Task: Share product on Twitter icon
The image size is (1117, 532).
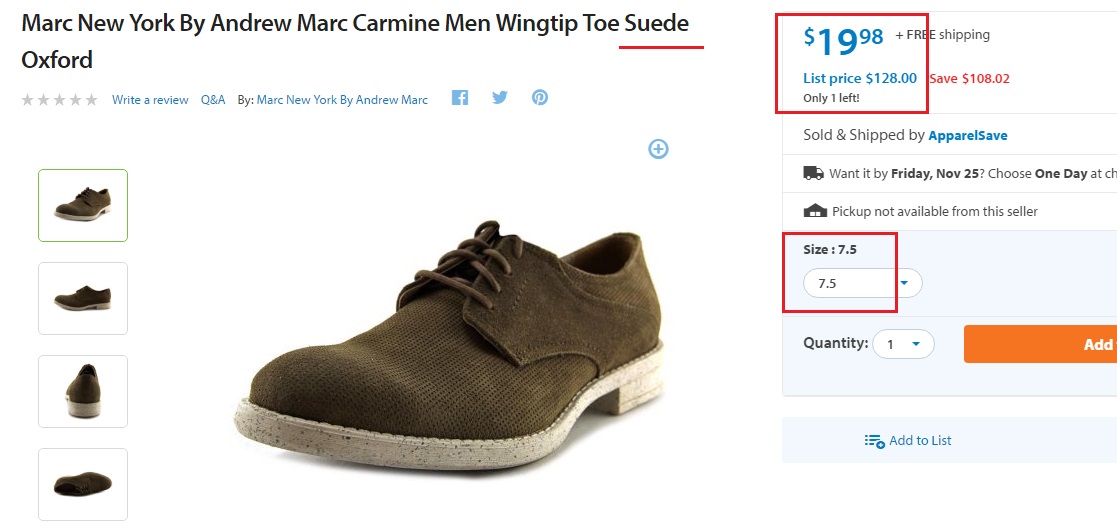Action: (500, 98)
